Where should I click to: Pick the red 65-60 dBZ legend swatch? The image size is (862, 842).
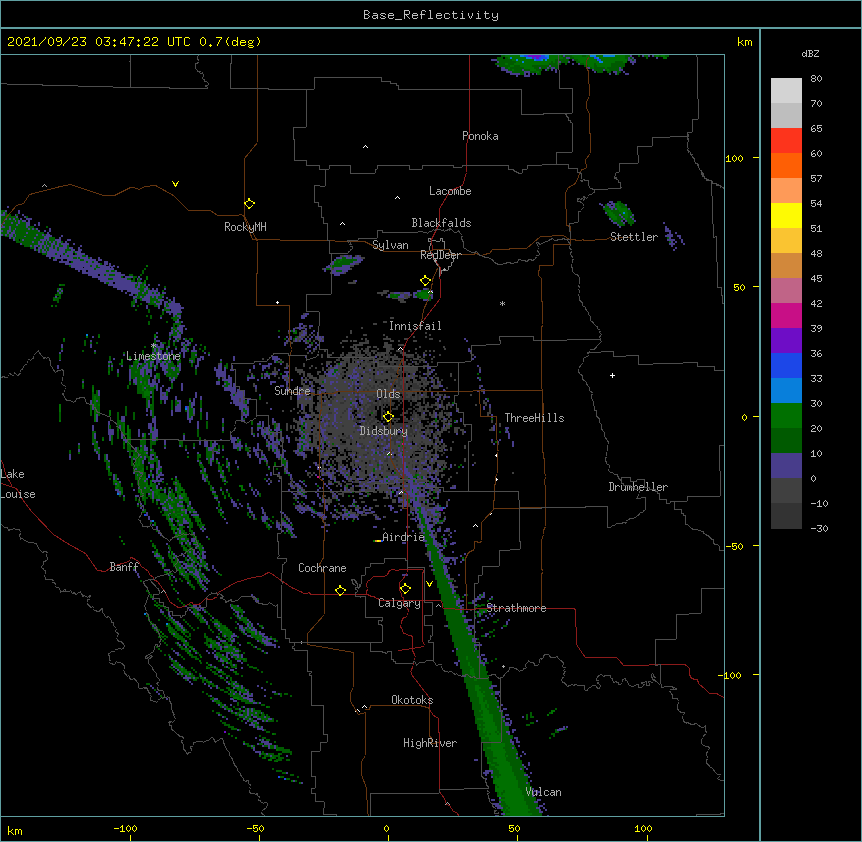[786, 140]
